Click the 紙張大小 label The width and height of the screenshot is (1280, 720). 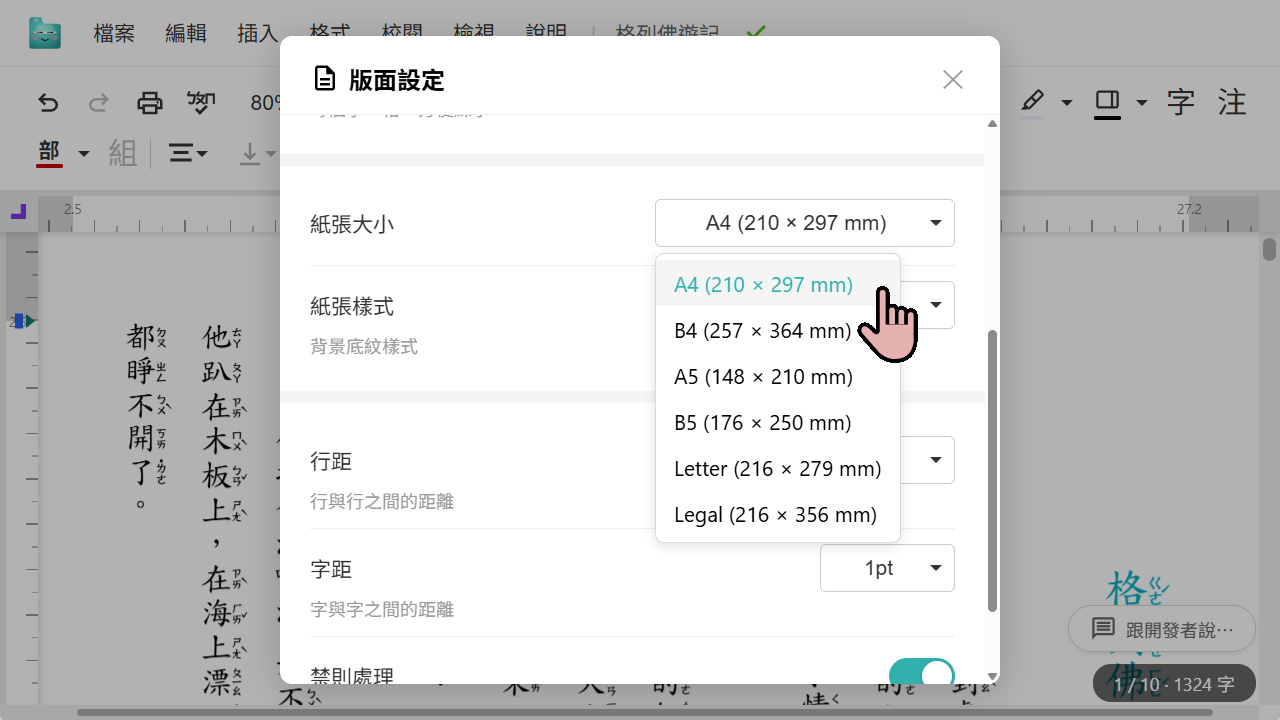pos(352,224)
